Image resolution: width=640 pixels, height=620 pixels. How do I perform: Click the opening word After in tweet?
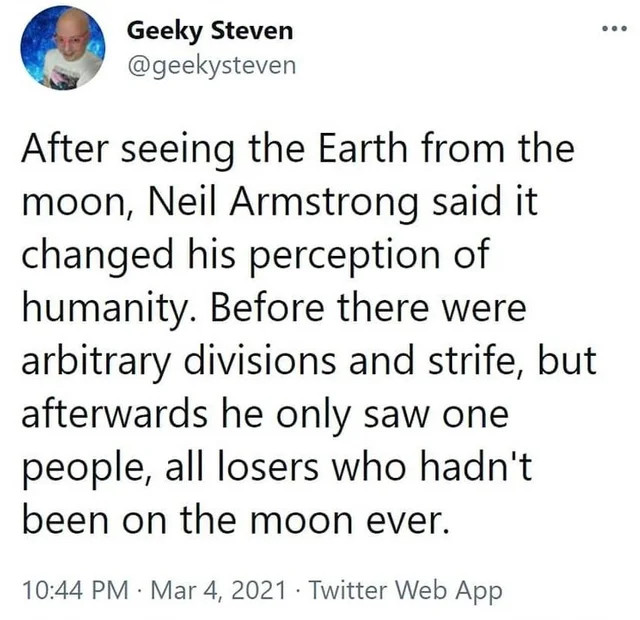tap(62, 151)
